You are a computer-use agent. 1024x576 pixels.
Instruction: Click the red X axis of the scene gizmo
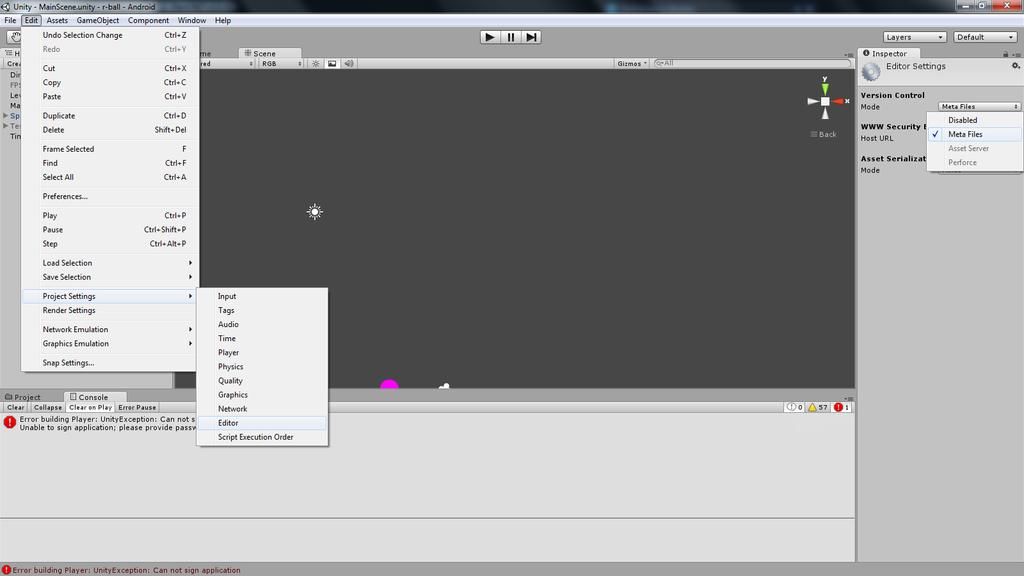tap(840, 101)
